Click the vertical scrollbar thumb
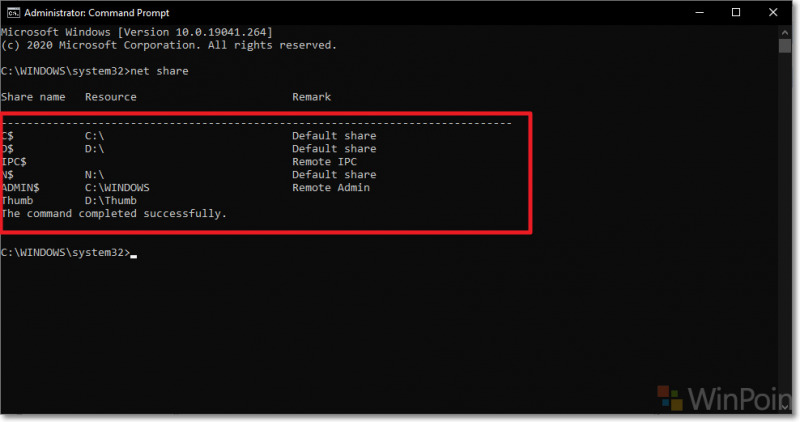 [x=785, y=45]
